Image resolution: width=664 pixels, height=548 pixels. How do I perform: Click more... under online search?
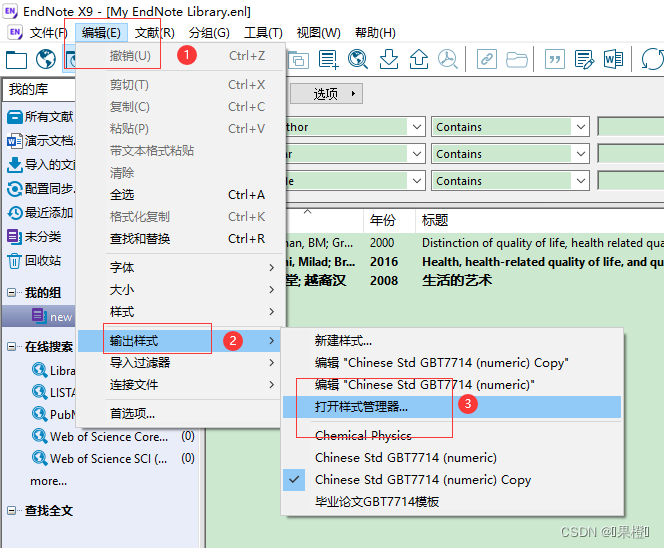coord(48,481)
